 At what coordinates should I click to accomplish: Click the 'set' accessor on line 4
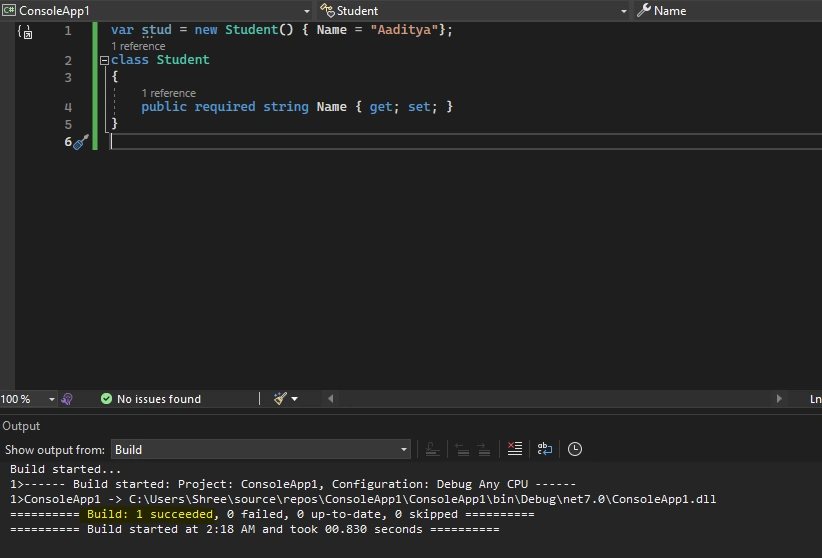(419, 107)
